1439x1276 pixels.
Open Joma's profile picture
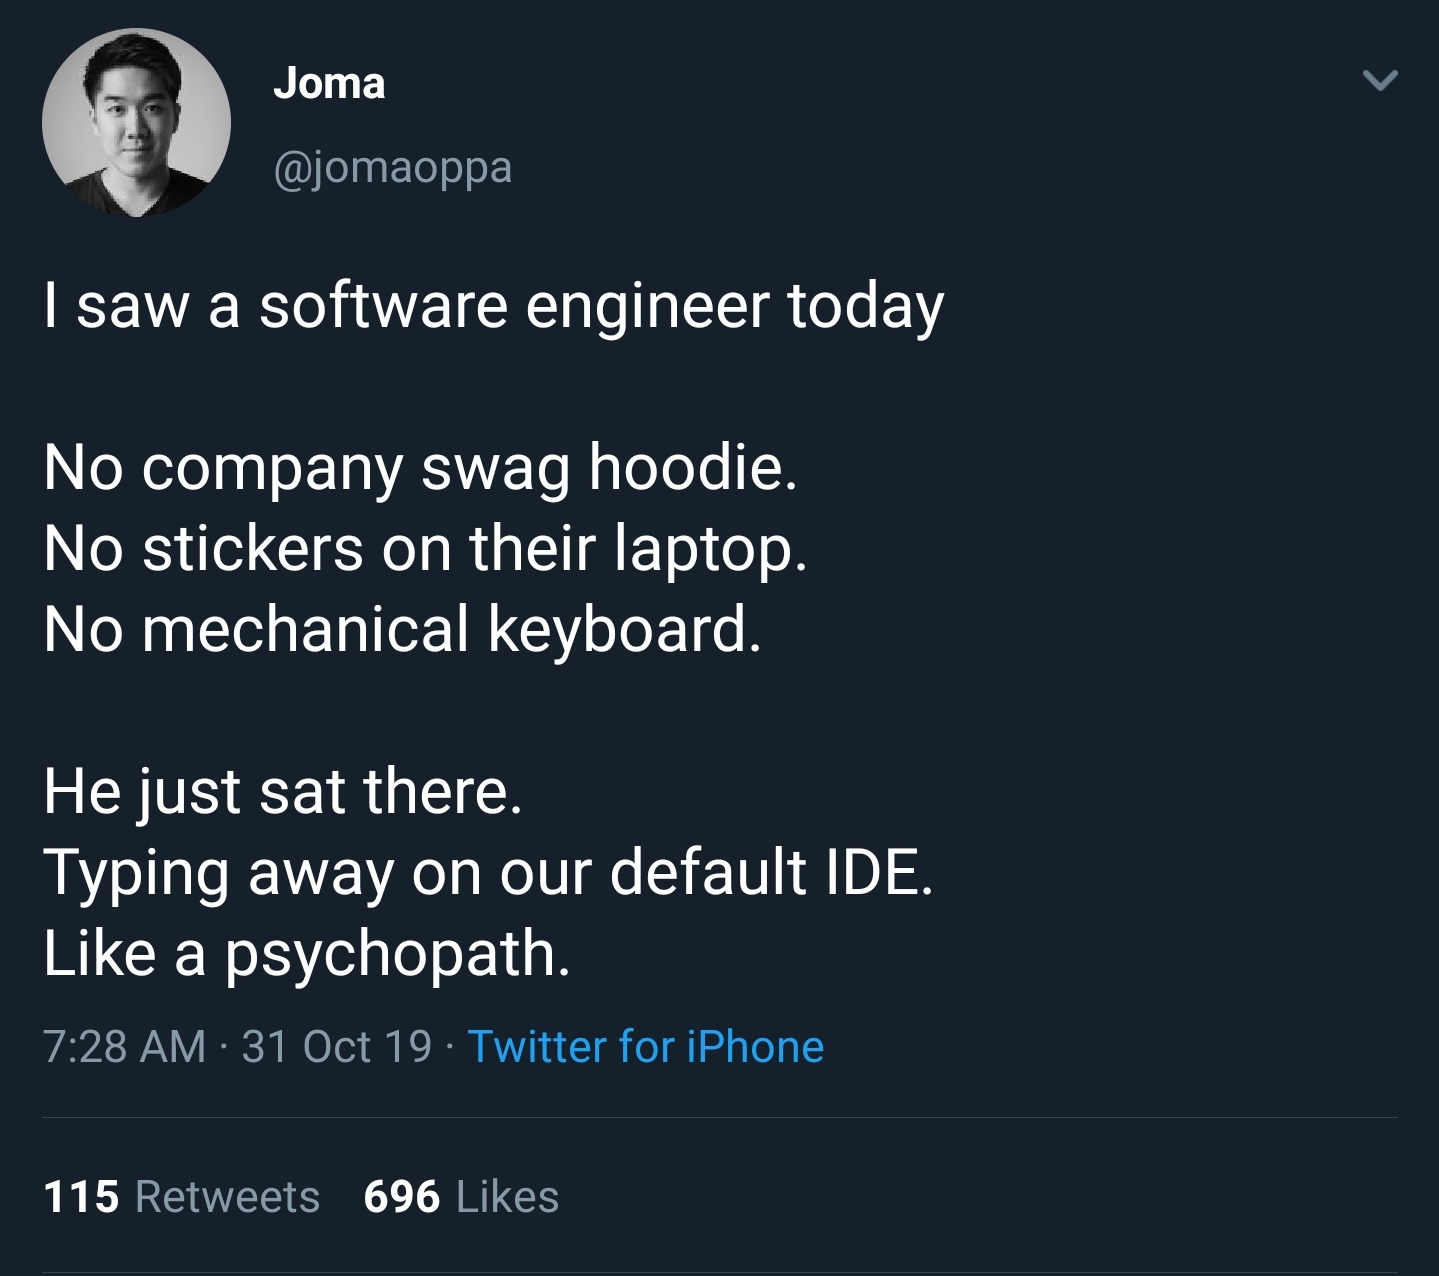pyautogui.click(x=136, y=123)
